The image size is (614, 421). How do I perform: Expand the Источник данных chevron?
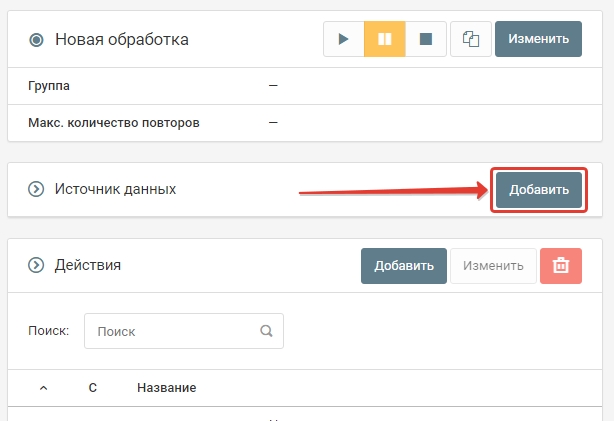pos(37,189)
